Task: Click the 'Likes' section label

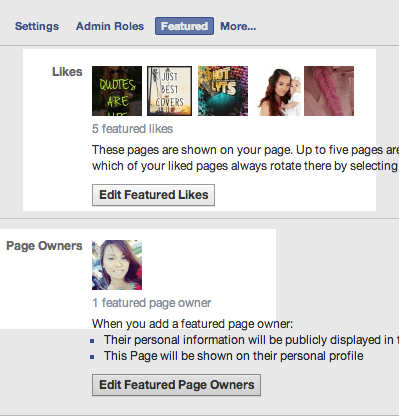Action: click(67, 72)
